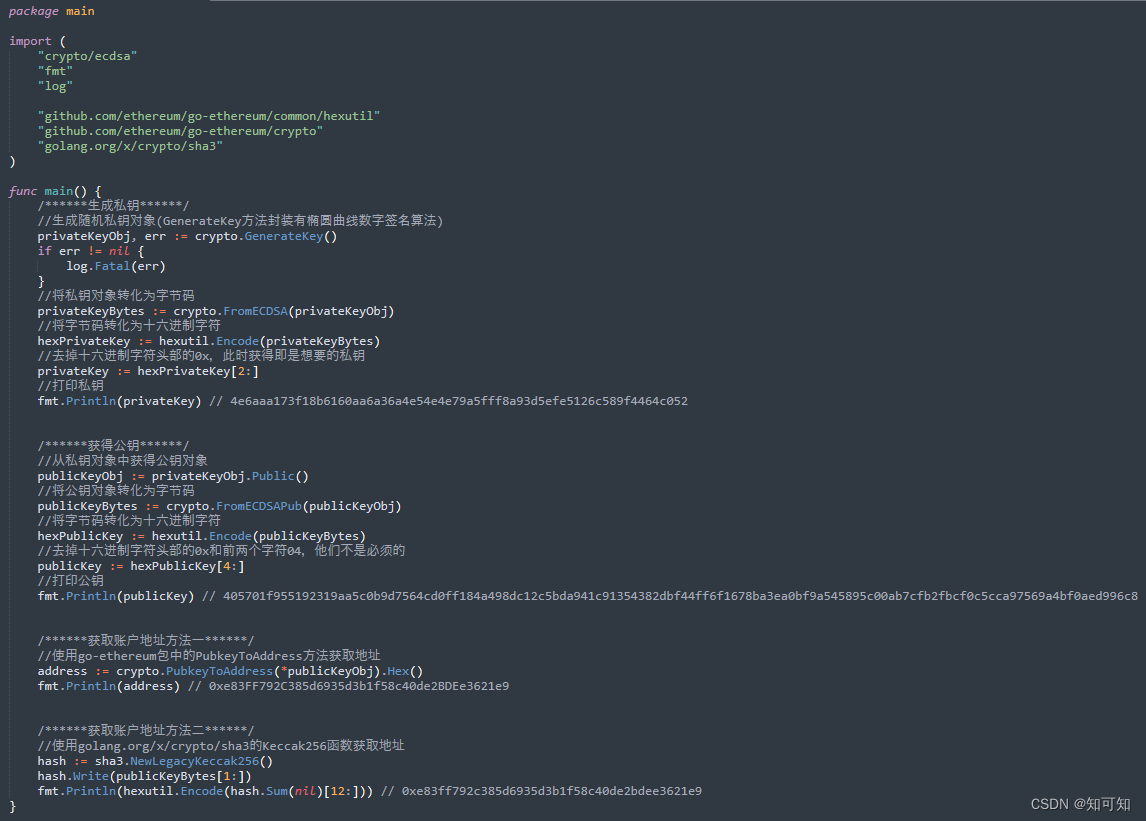Select the go-ethereum hexutil import path
The width and height of the screenshot is (1146, 821).
pyautogui.click(x=208, y=116)
